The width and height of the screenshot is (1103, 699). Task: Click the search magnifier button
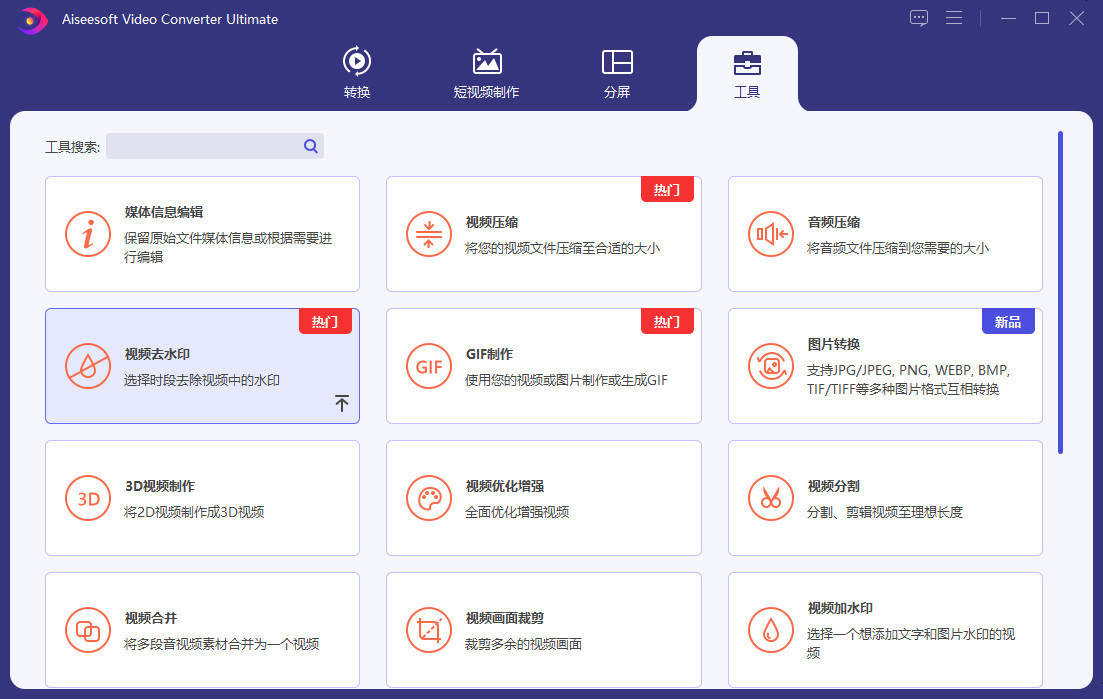[x=310, y=146]
